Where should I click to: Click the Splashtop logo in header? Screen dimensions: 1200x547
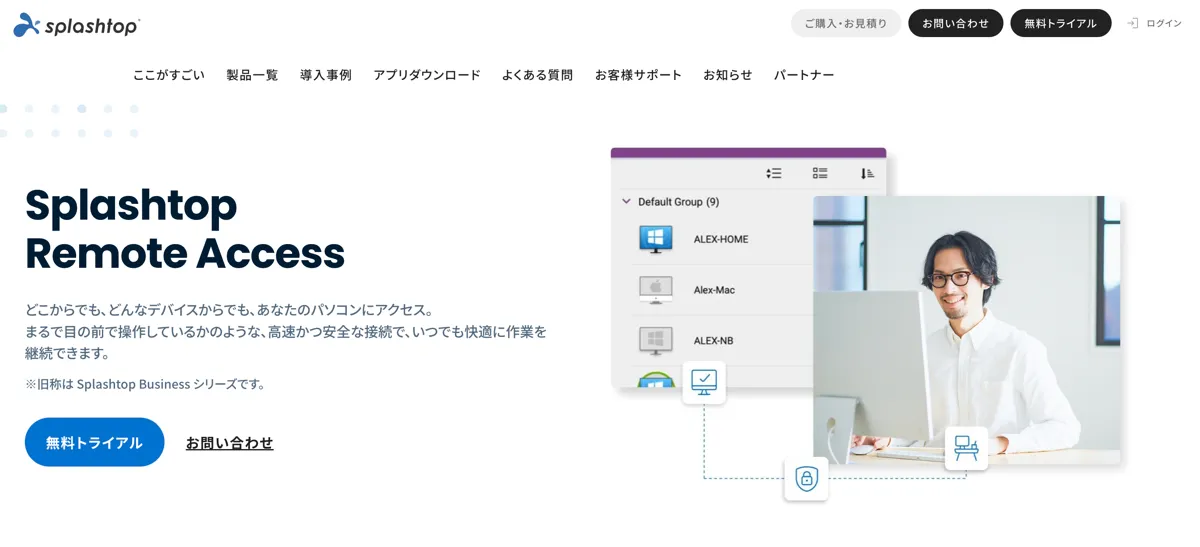77,25
